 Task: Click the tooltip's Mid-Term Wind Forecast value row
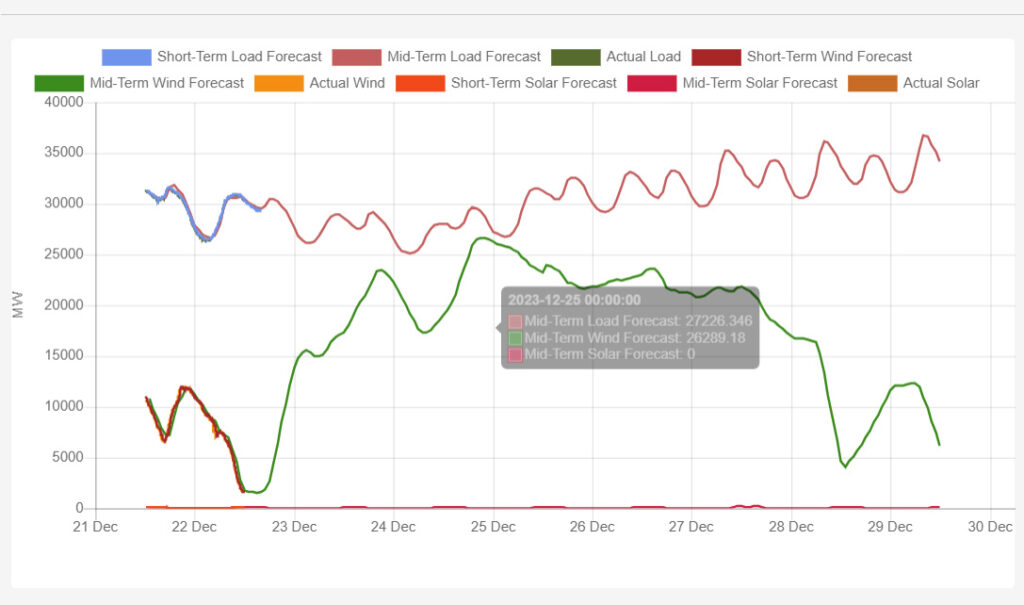[634, 338]
